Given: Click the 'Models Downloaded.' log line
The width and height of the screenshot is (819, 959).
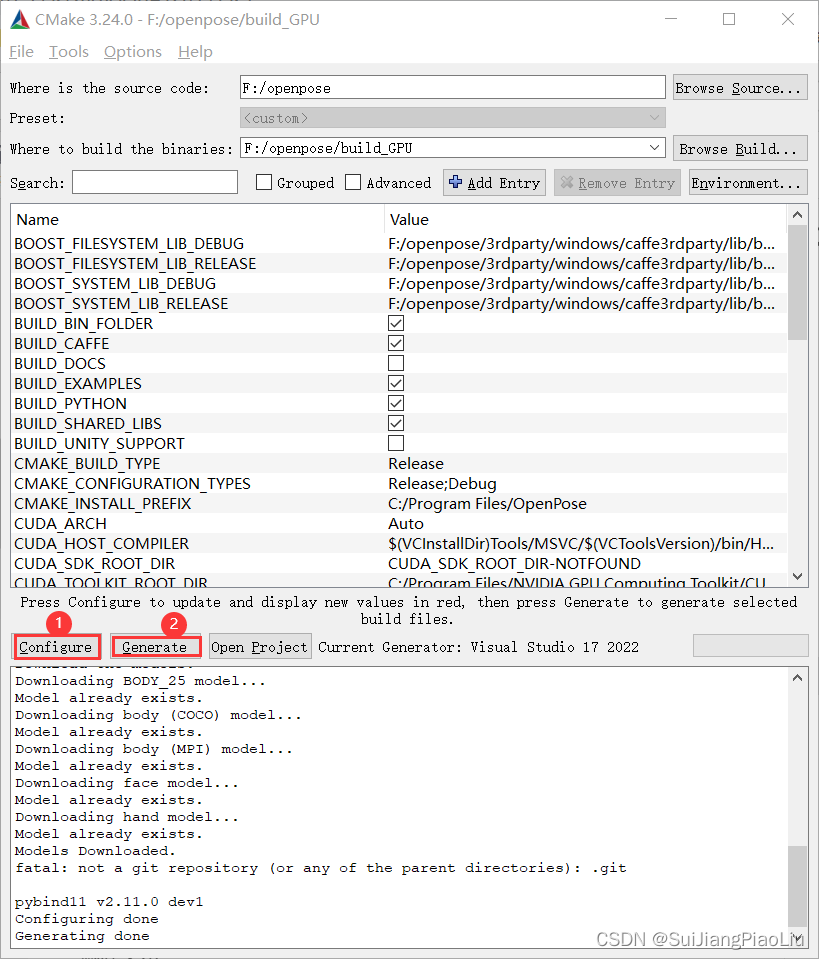Looking at the screenshot, I should click(95, 851).
